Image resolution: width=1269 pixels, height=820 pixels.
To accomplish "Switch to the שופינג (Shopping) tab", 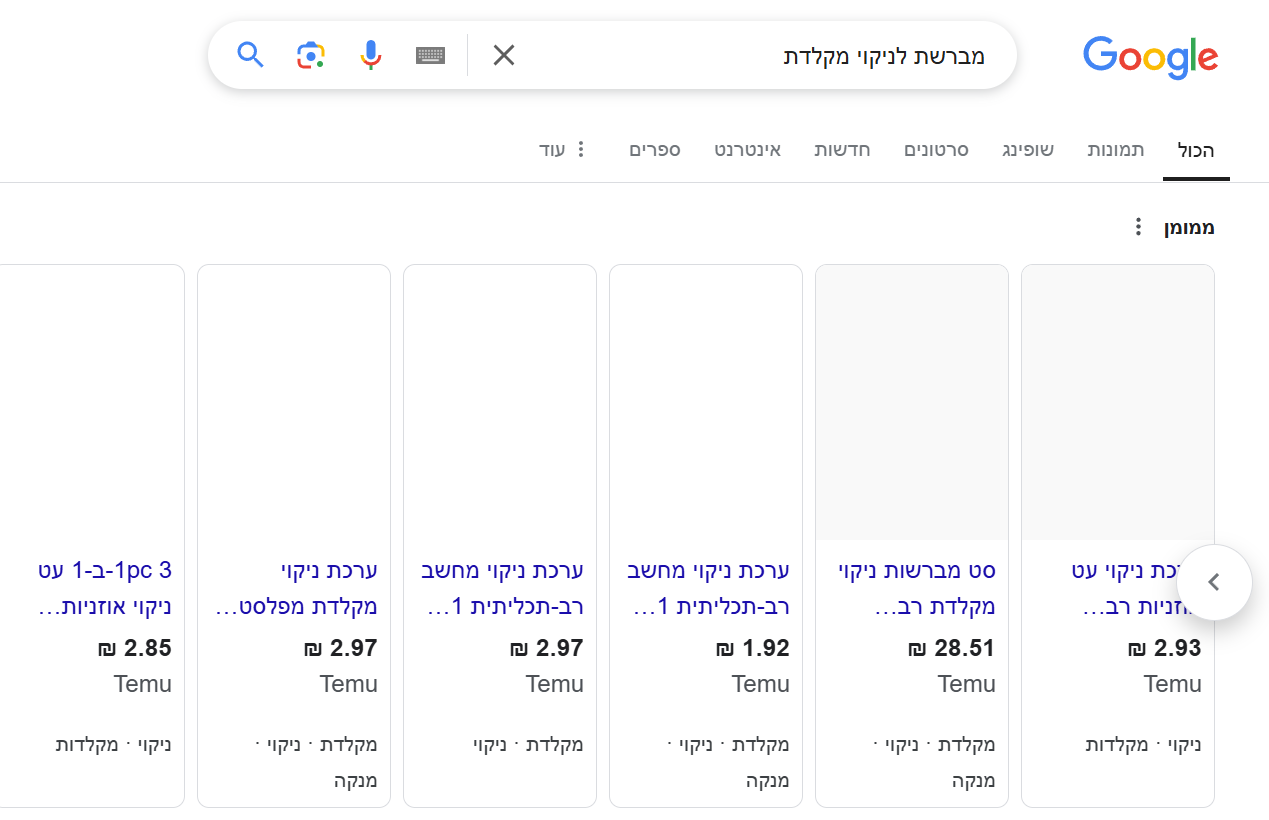I will pos(1028,149).
